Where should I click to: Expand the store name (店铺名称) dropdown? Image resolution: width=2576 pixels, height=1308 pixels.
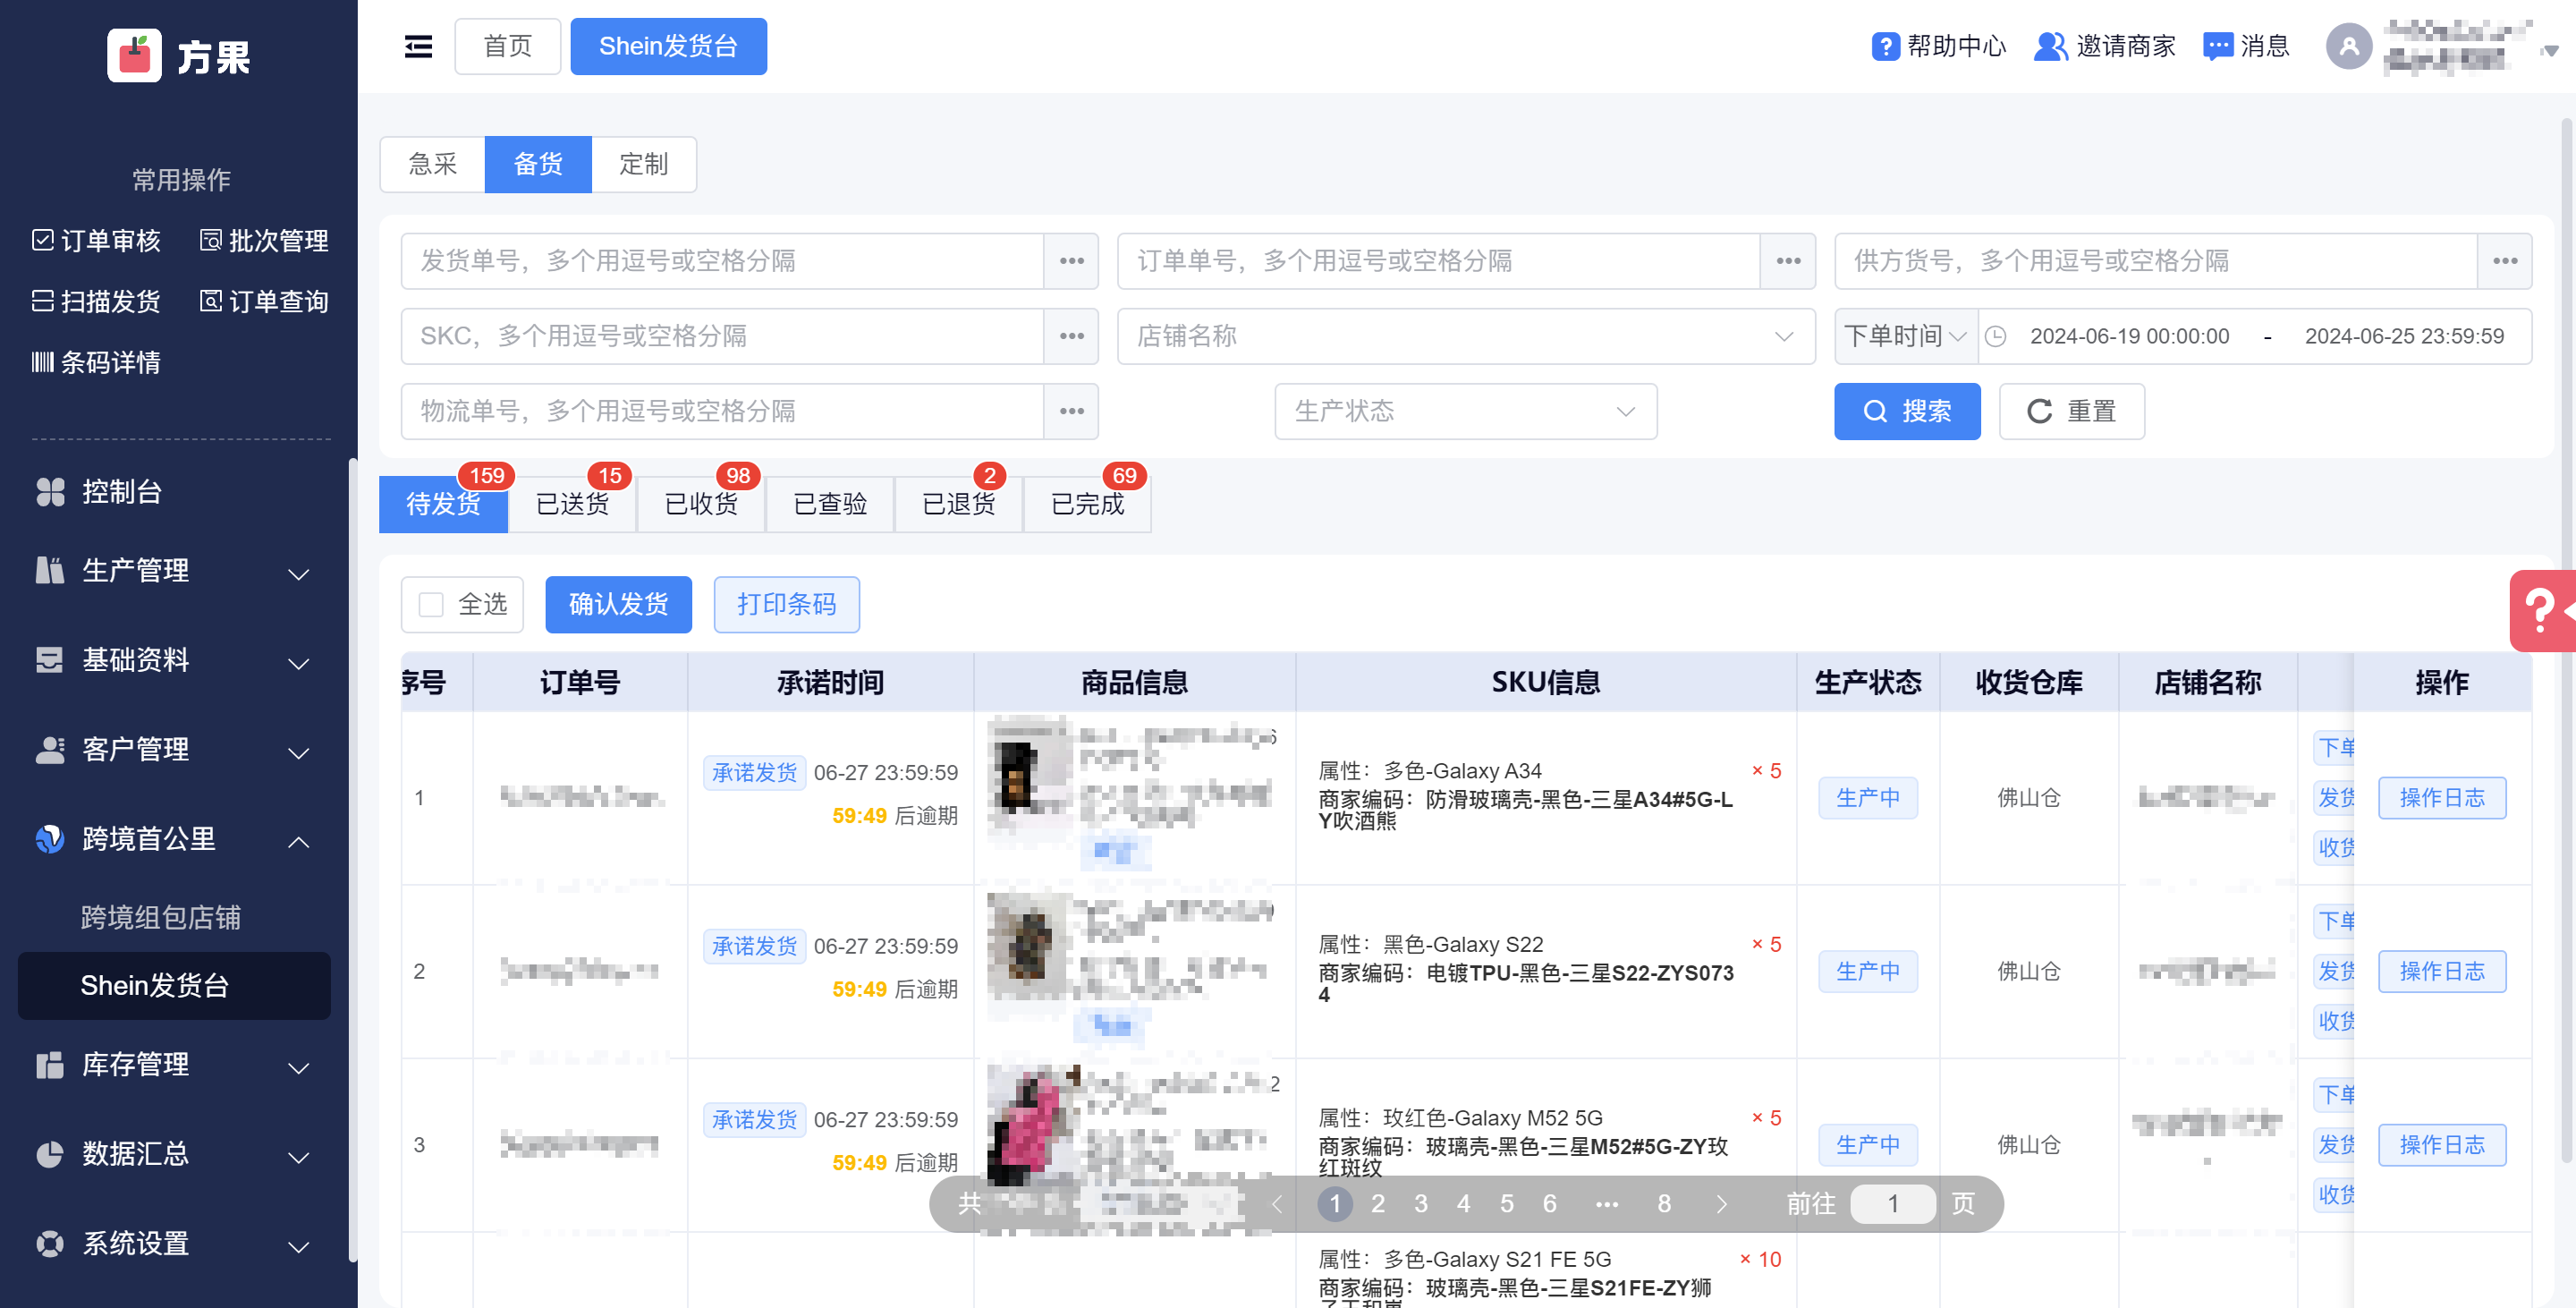coord(1465,336)
